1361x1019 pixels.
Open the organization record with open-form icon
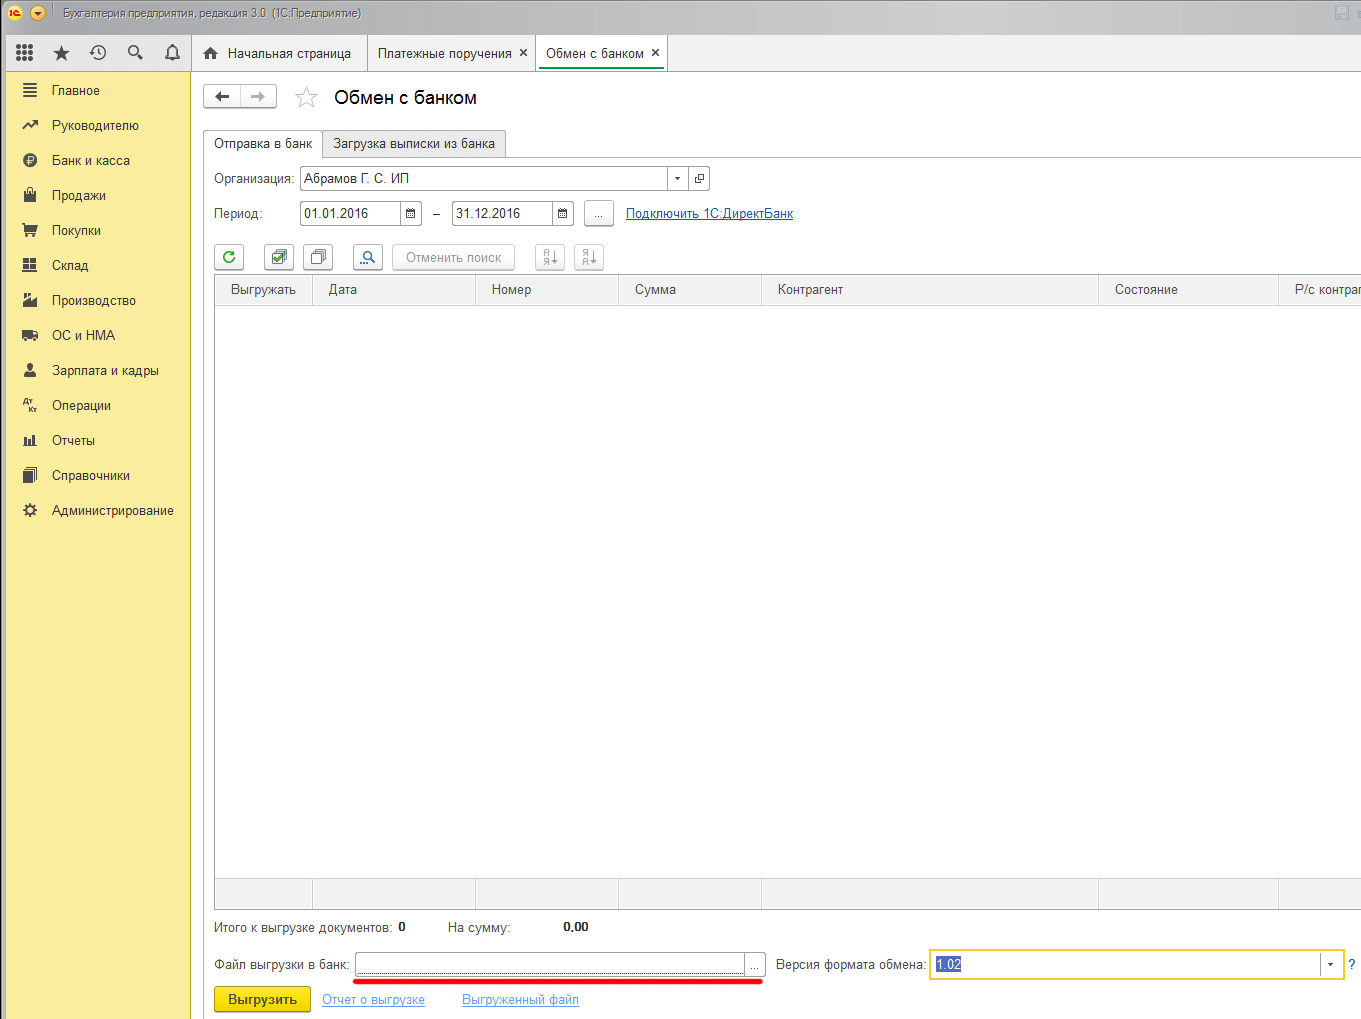click(699, 178)
